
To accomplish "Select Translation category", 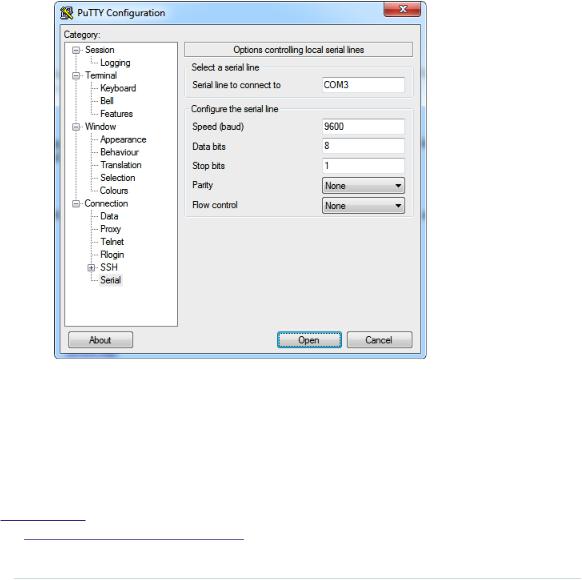I will [121, 165].
